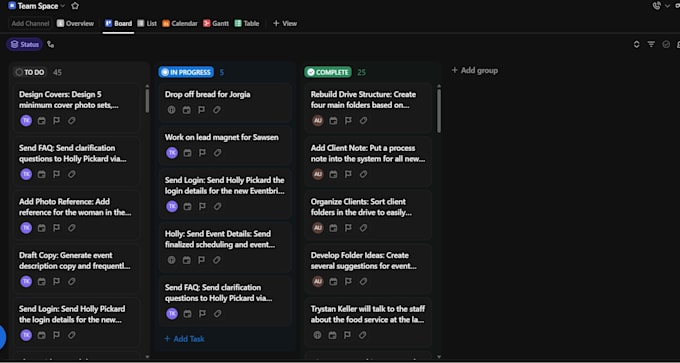Open the Gantt view tab
680x363 pixels.
pos(216,23)
